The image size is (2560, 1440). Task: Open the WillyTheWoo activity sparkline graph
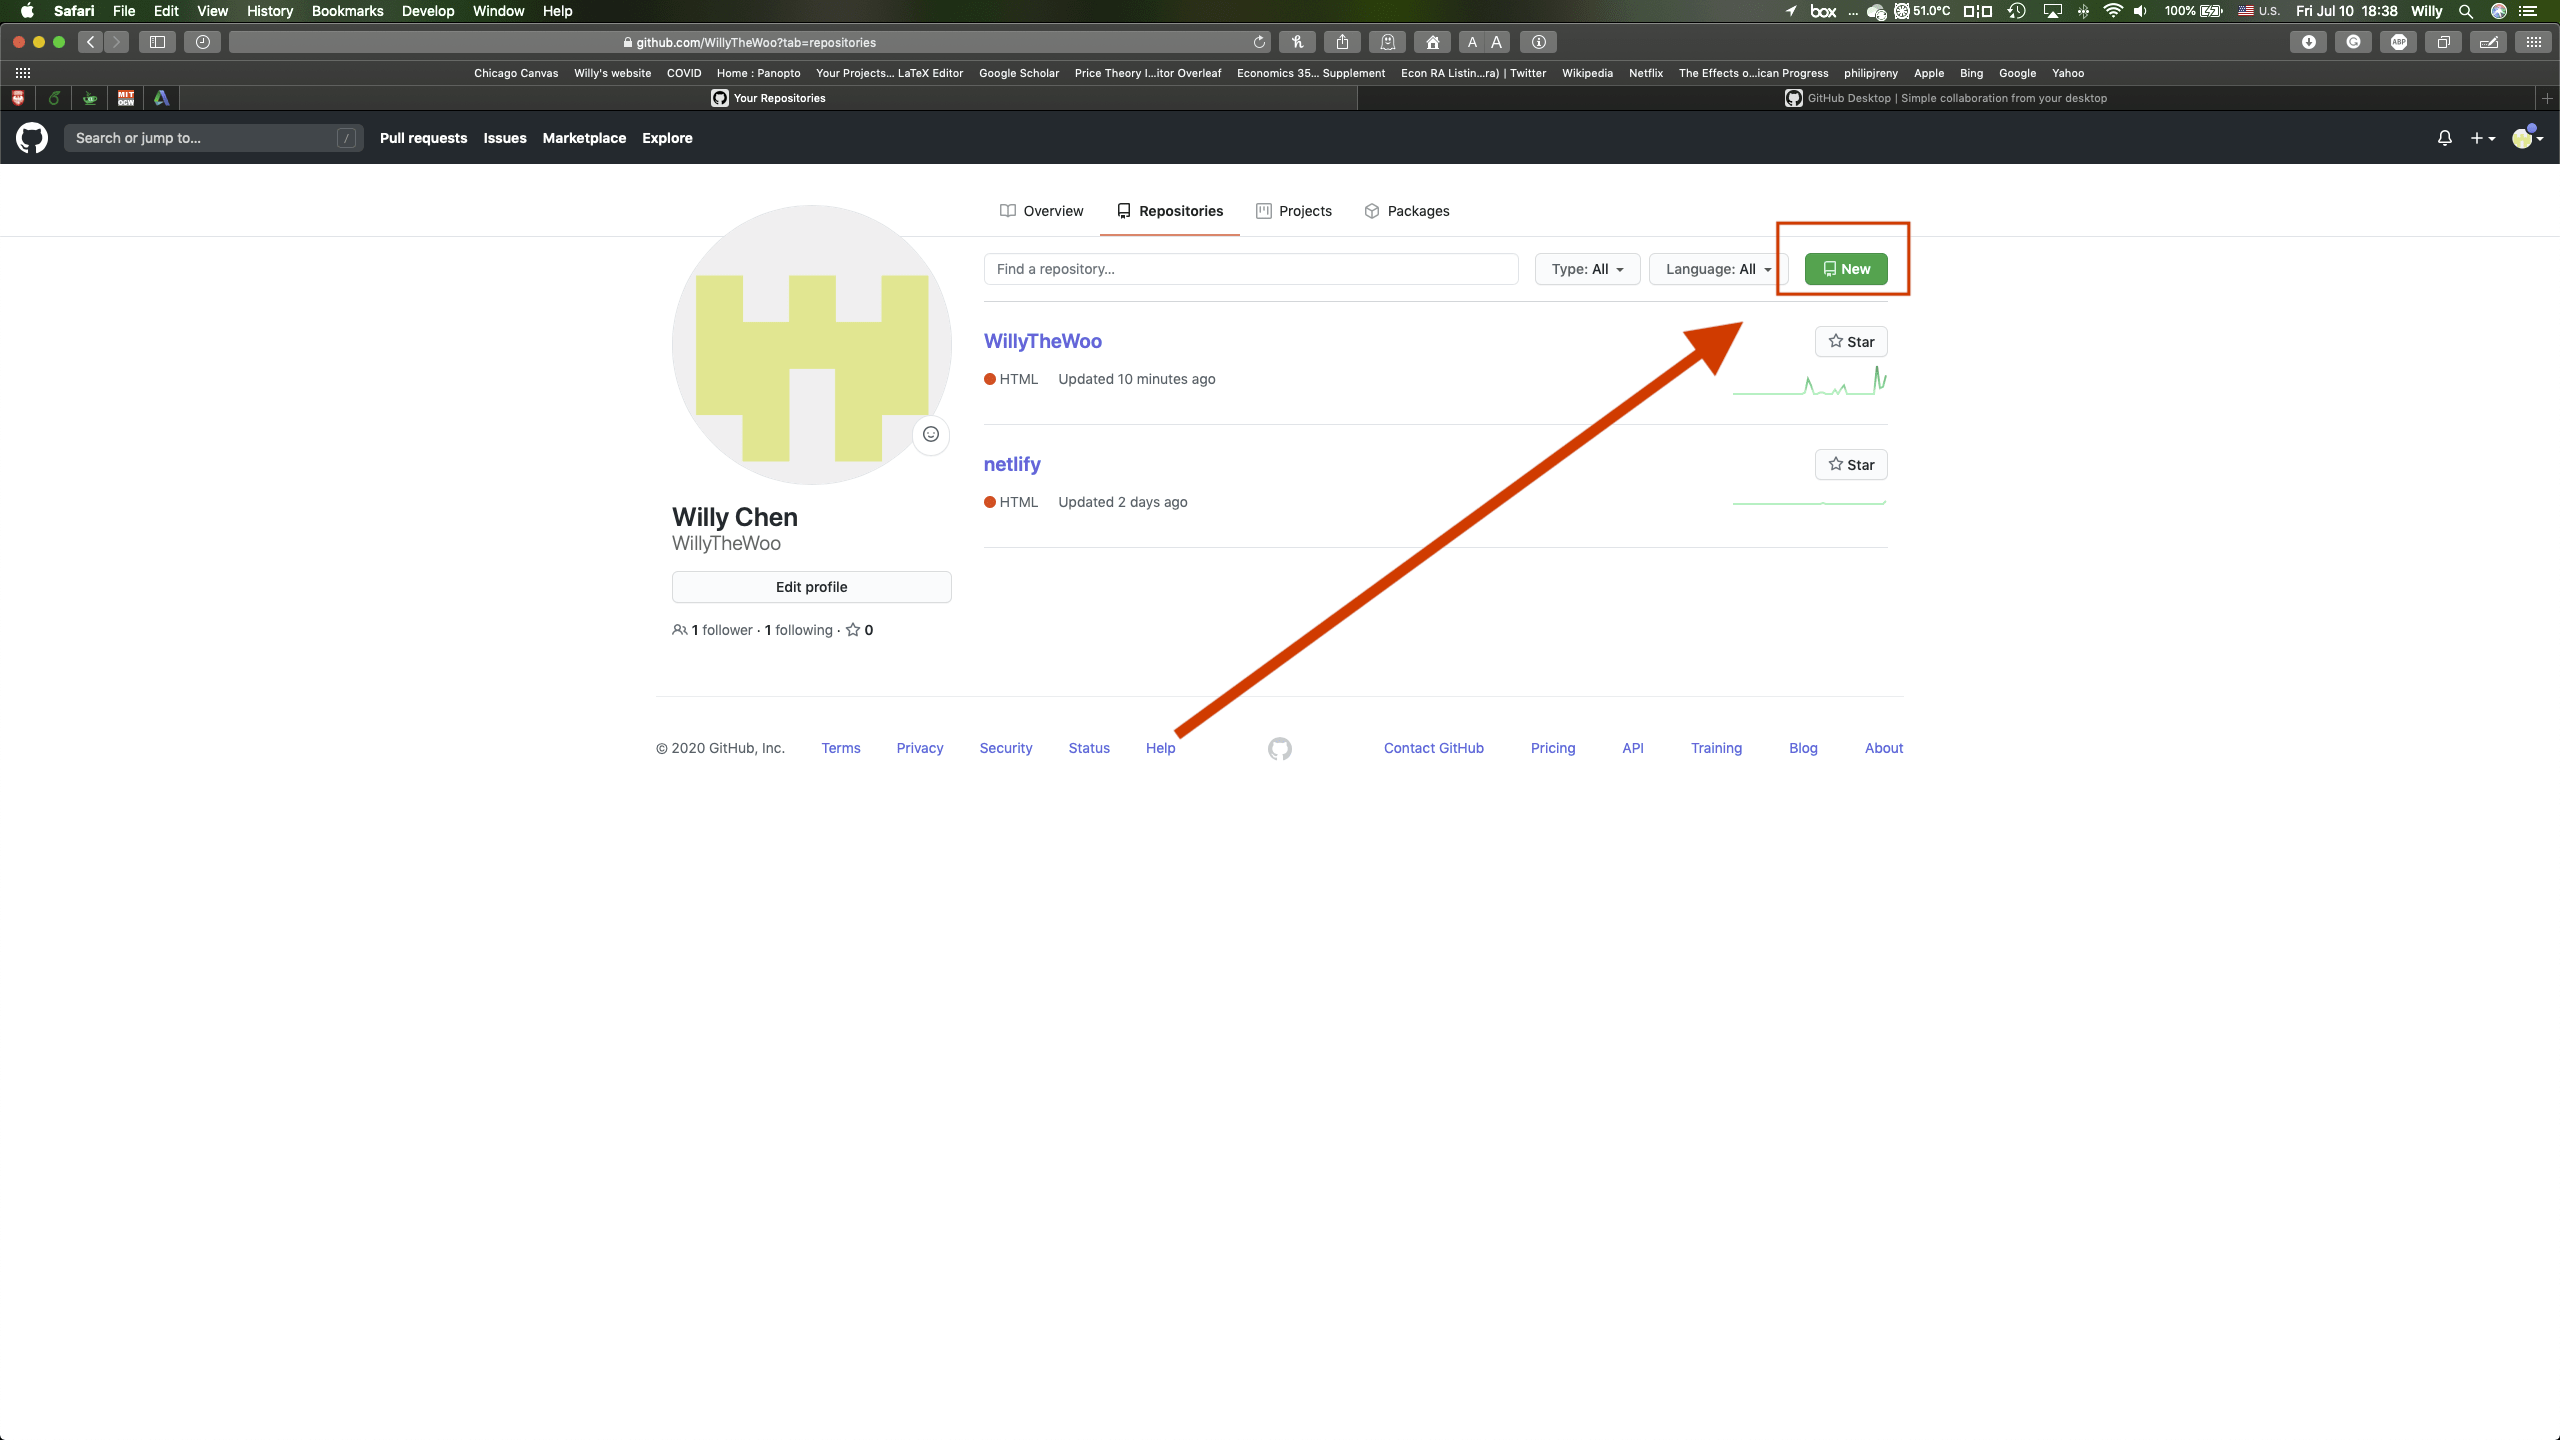click(1810, 380)
